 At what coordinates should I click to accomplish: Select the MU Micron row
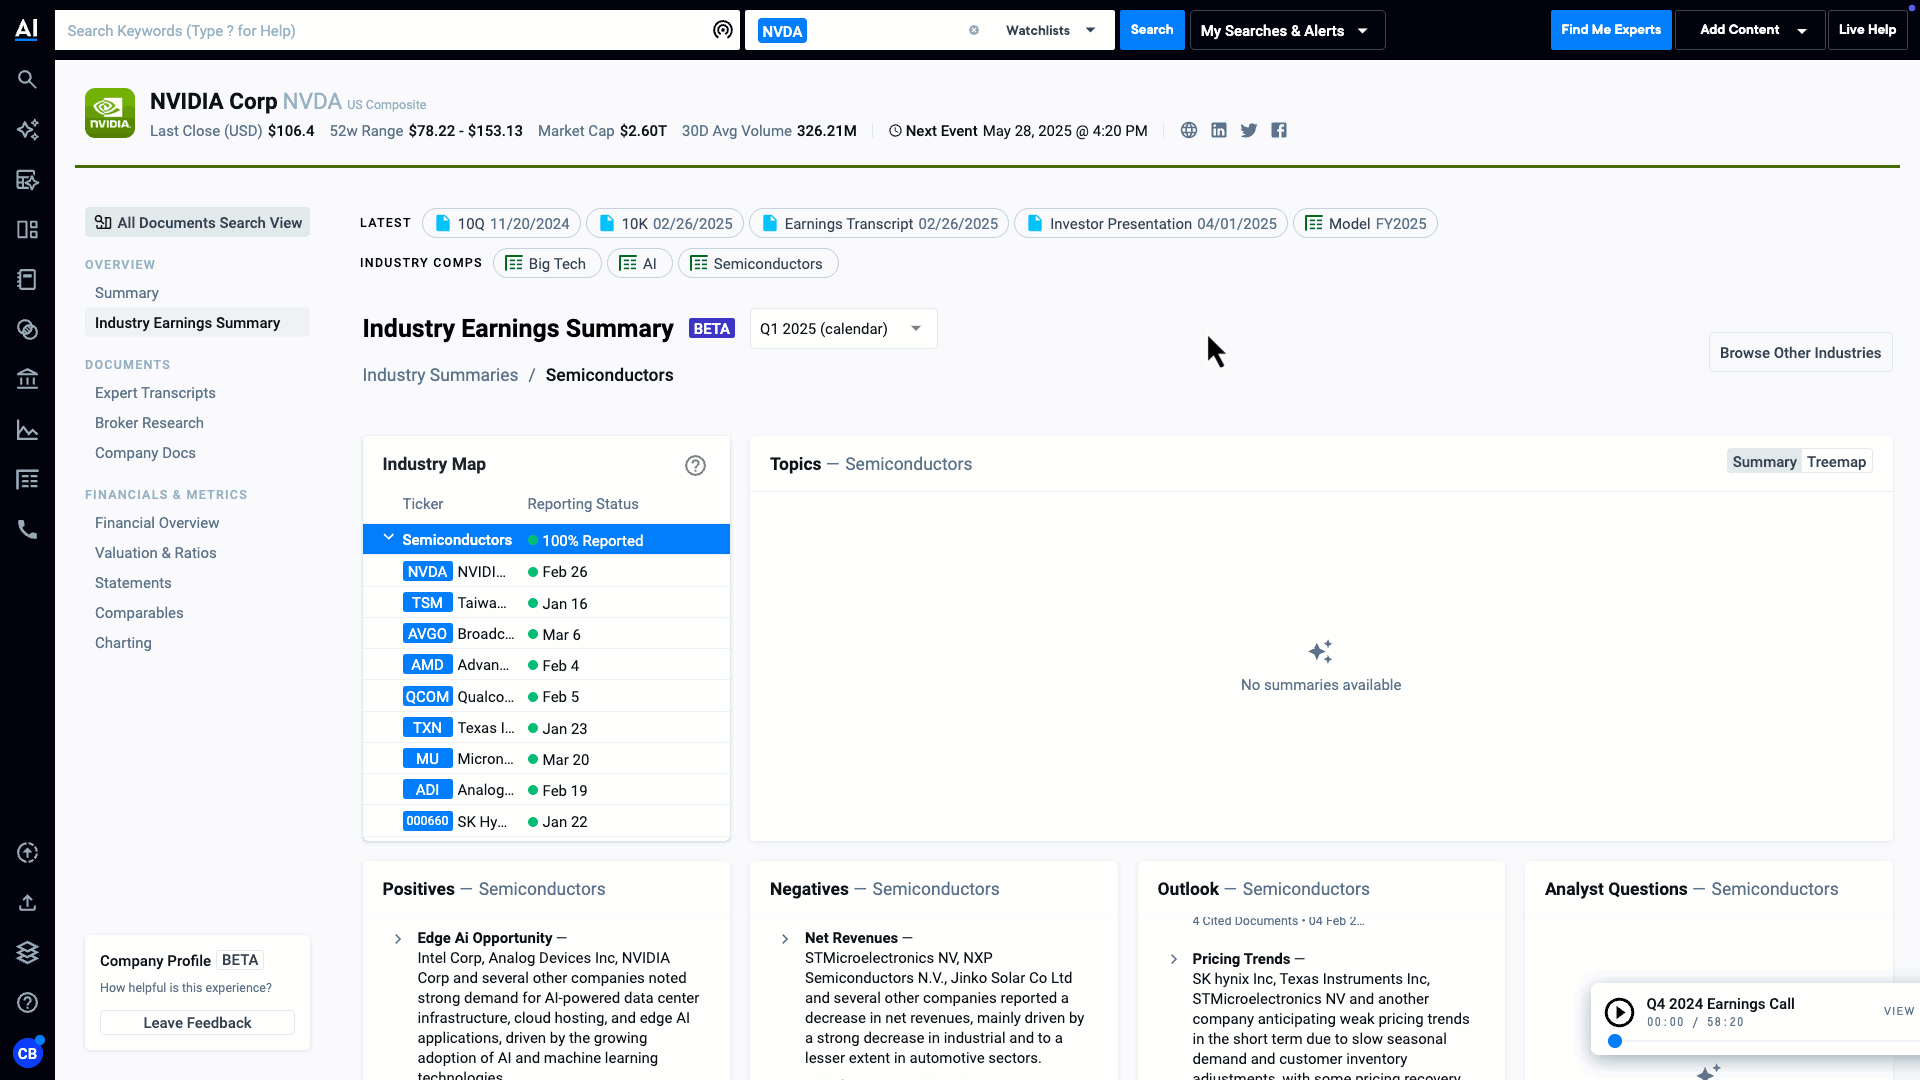546,759
